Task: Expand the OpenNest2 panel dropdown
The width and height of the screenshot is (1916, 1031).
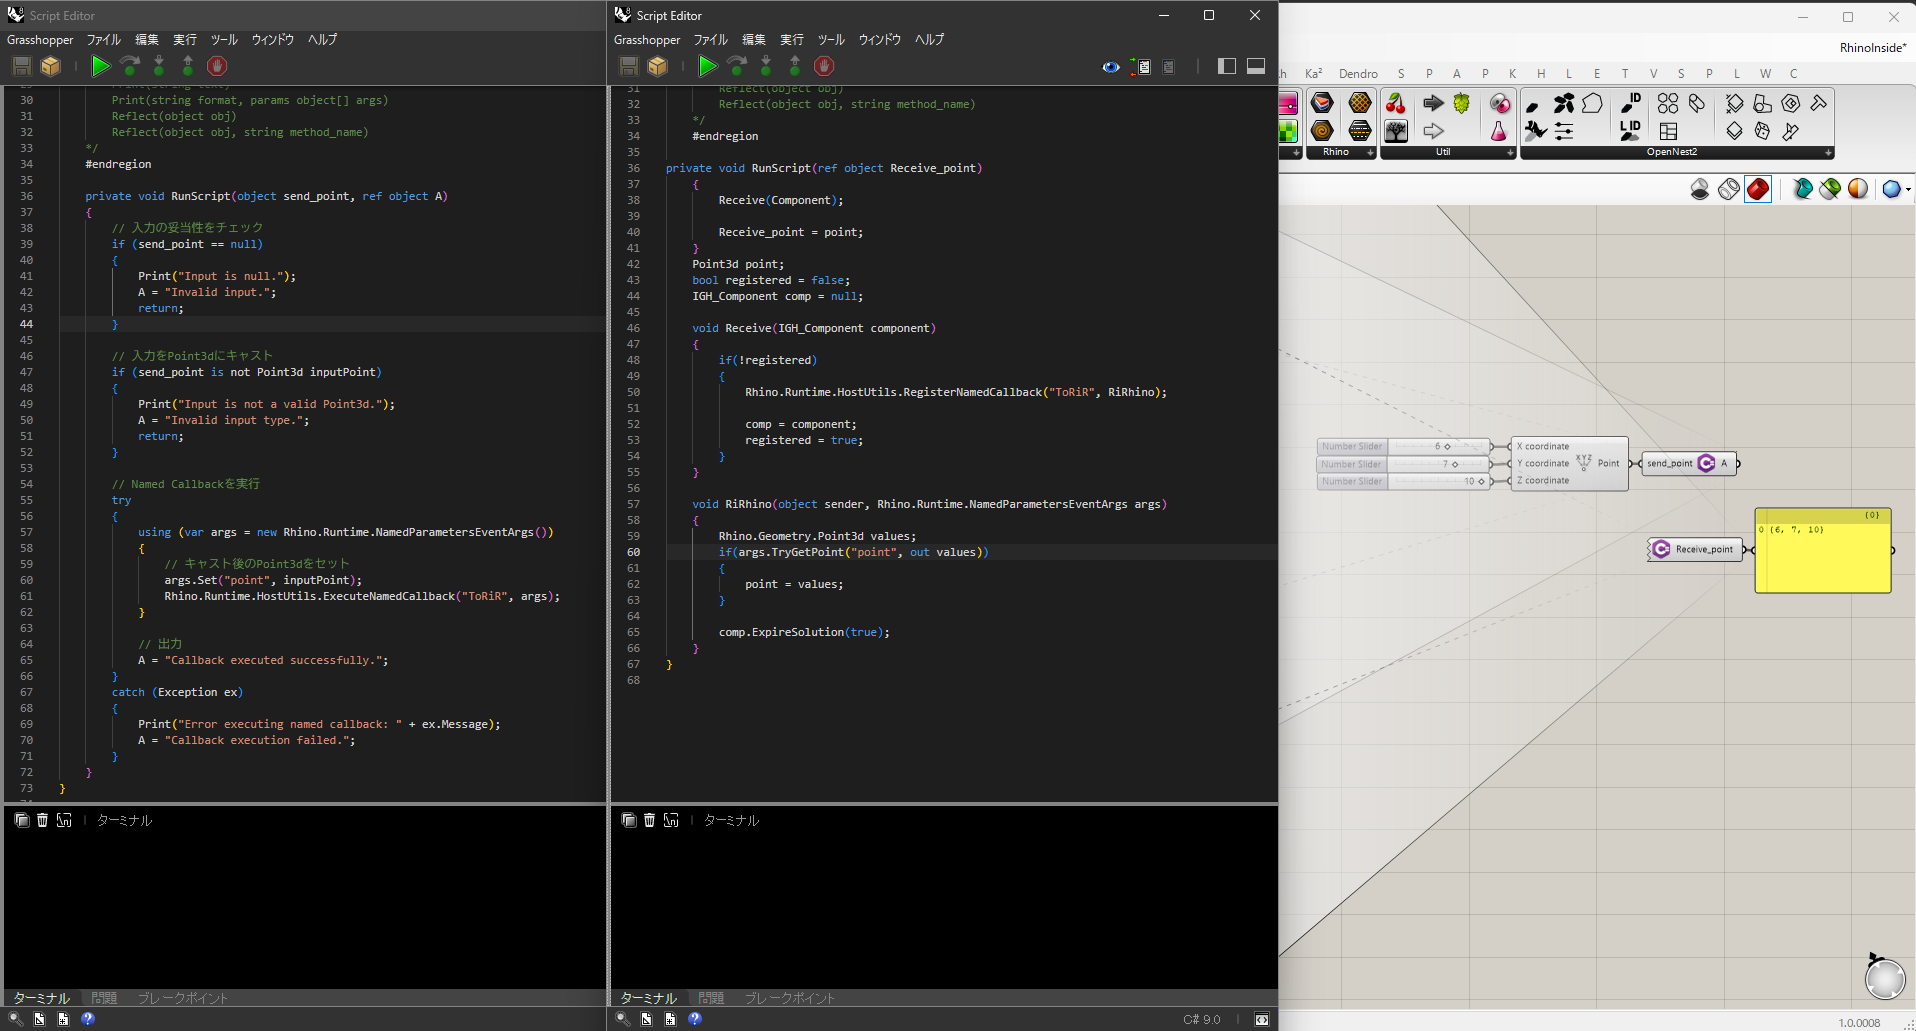Action: click(1827, 153)
